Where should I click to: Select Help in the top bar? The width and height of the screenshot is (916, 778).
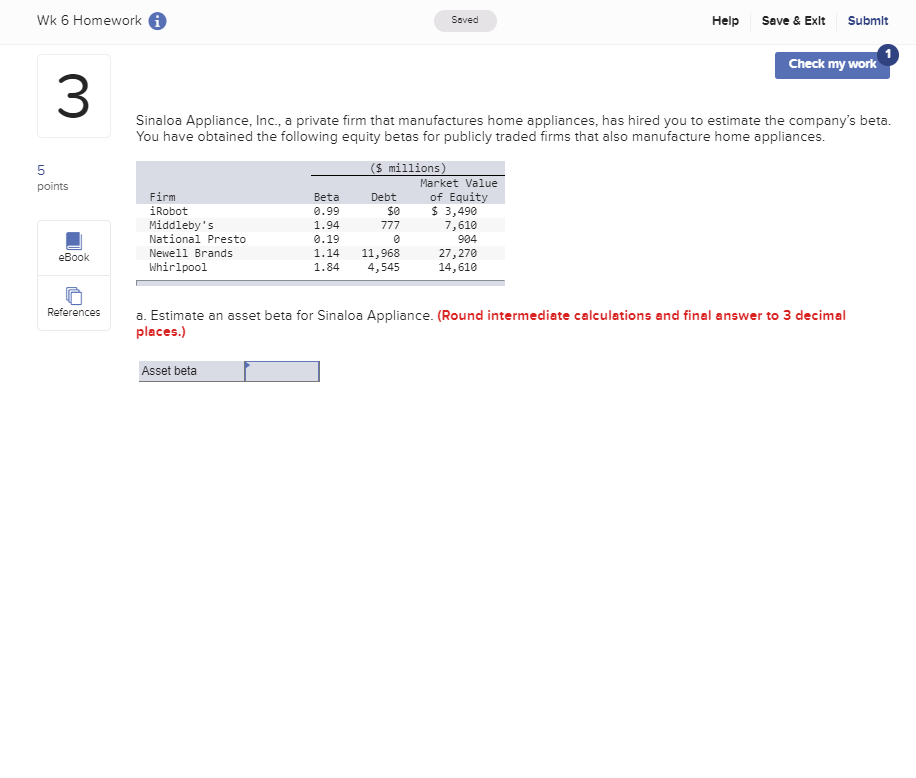tap(725, 20)
